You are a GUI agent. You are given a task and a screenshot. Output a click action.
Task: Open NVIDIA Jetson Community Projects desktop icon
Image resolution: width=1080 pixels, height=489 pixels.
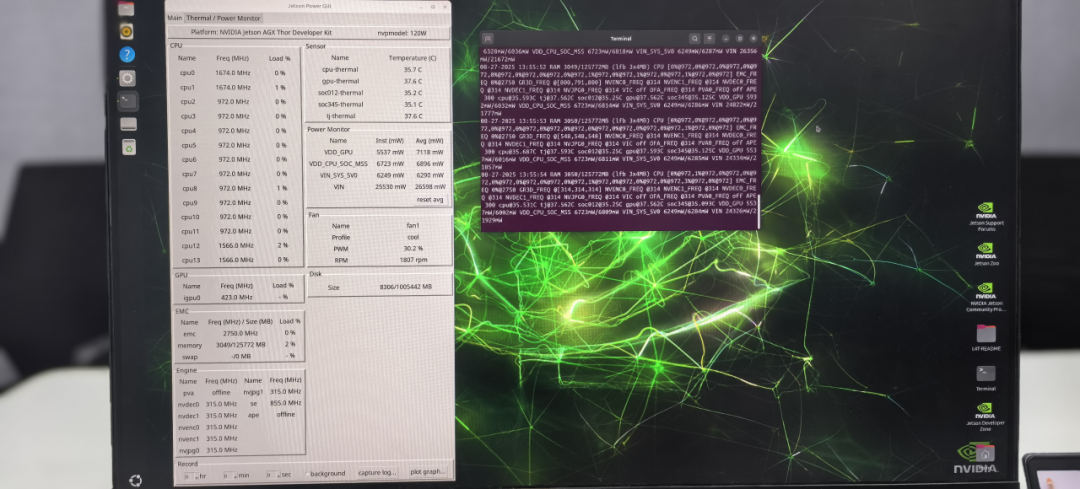pos(986,297)
